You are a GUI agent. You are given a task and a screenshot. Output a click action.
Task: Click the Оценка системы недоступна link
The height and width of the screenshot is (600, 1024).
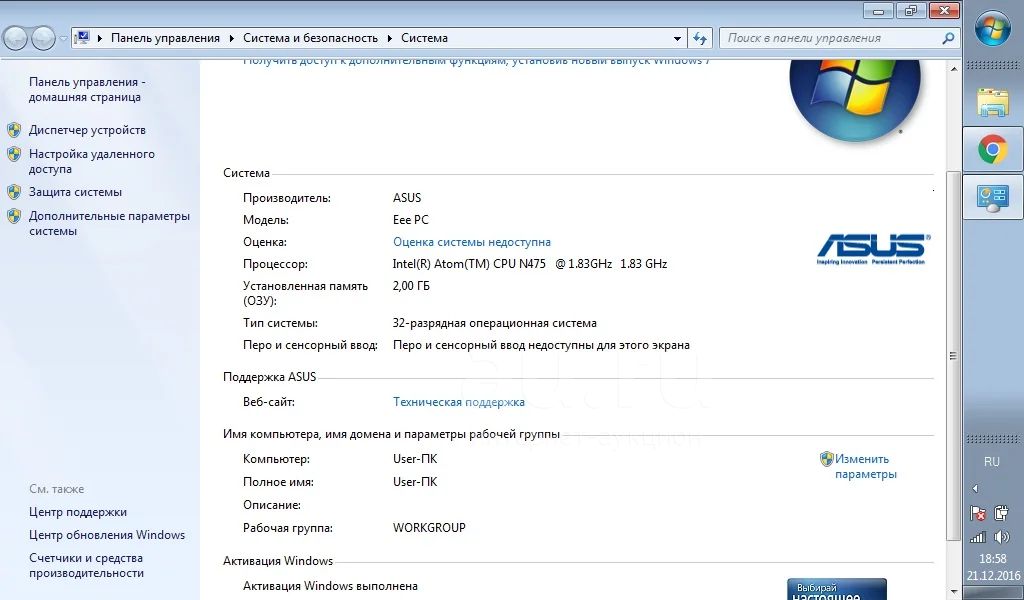coord(472,242)
